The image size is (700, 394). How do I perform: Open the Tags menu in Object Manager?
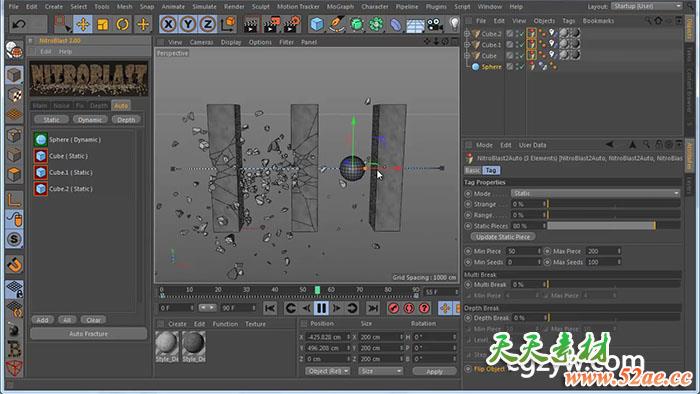tap(568, 21)
